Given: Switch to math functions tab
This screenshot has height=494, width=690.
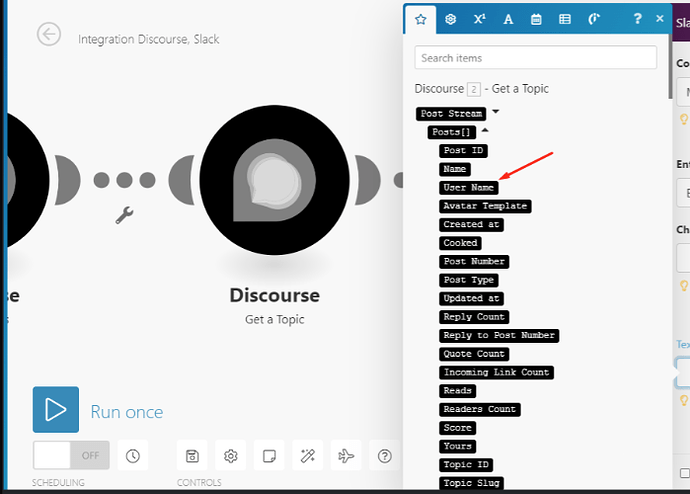Looking at the screenshot, I should click(x=479, y=19).
